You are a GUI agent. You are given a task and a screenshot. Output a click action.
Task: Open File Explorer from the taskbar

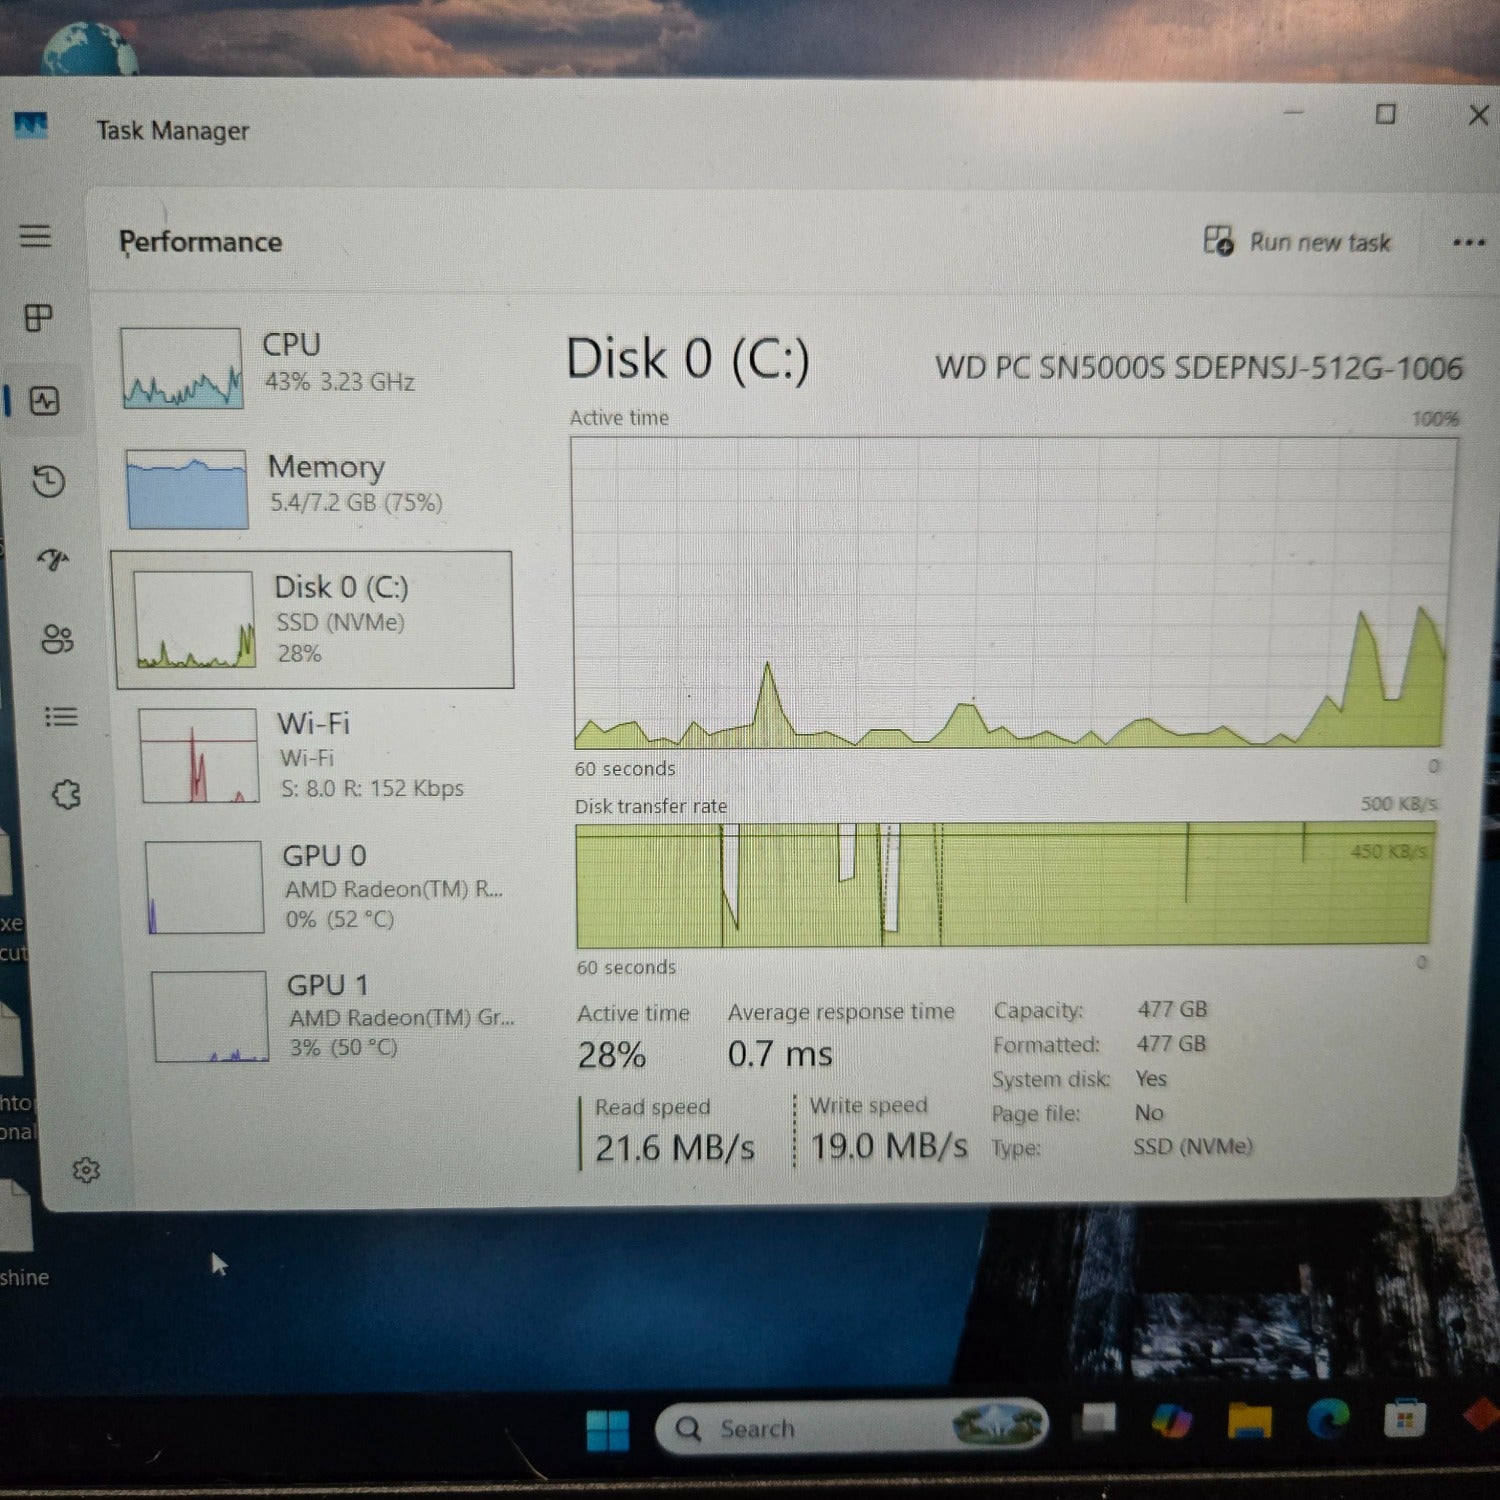[1250, 1420]
